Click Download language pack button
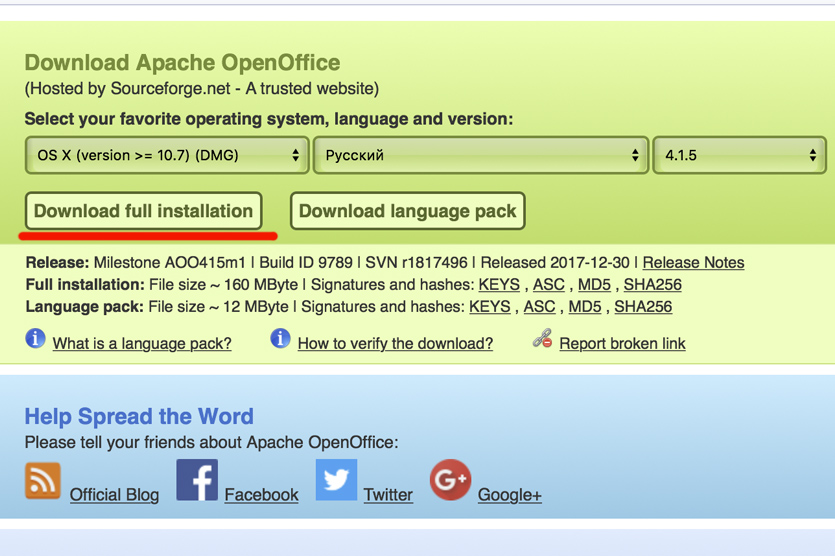The image size is (835, 556). 407,211
